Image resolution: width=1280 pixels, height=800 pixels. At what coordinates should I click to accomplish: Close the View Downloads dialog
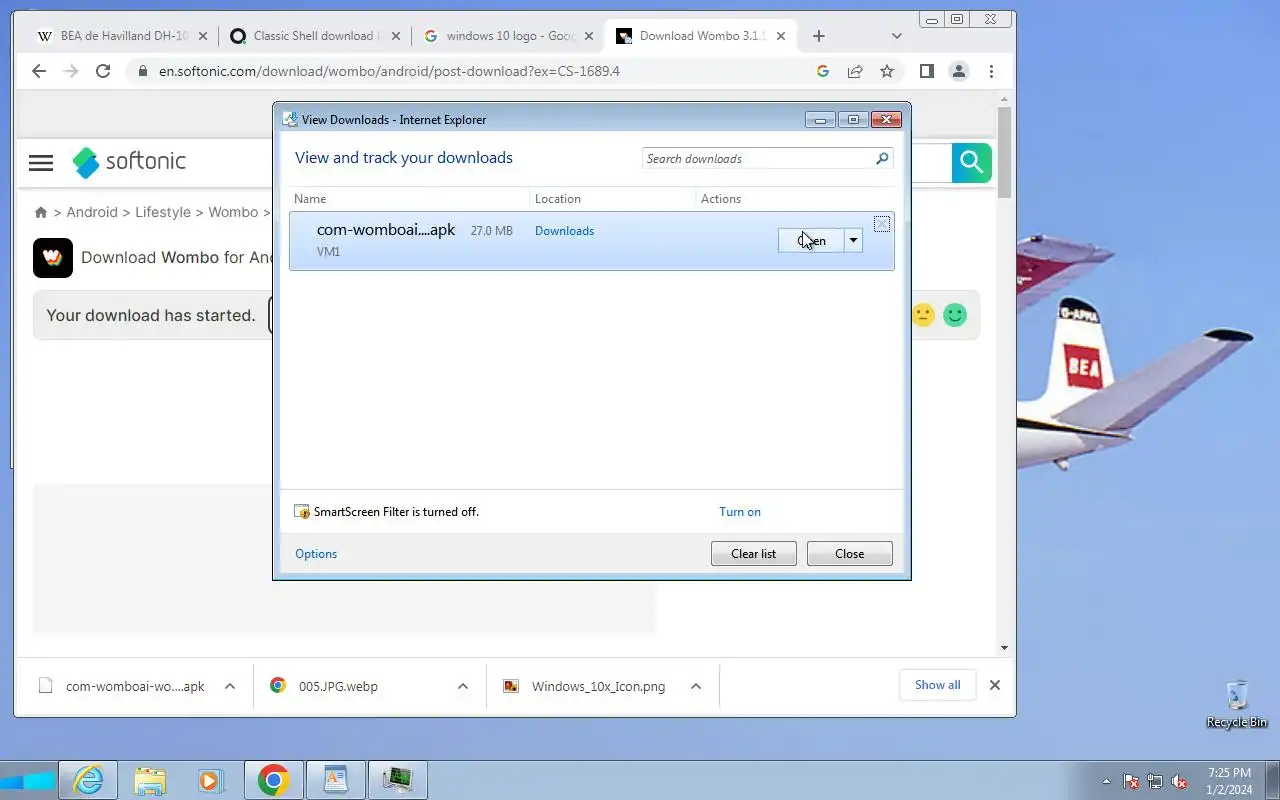click(849, 553)
